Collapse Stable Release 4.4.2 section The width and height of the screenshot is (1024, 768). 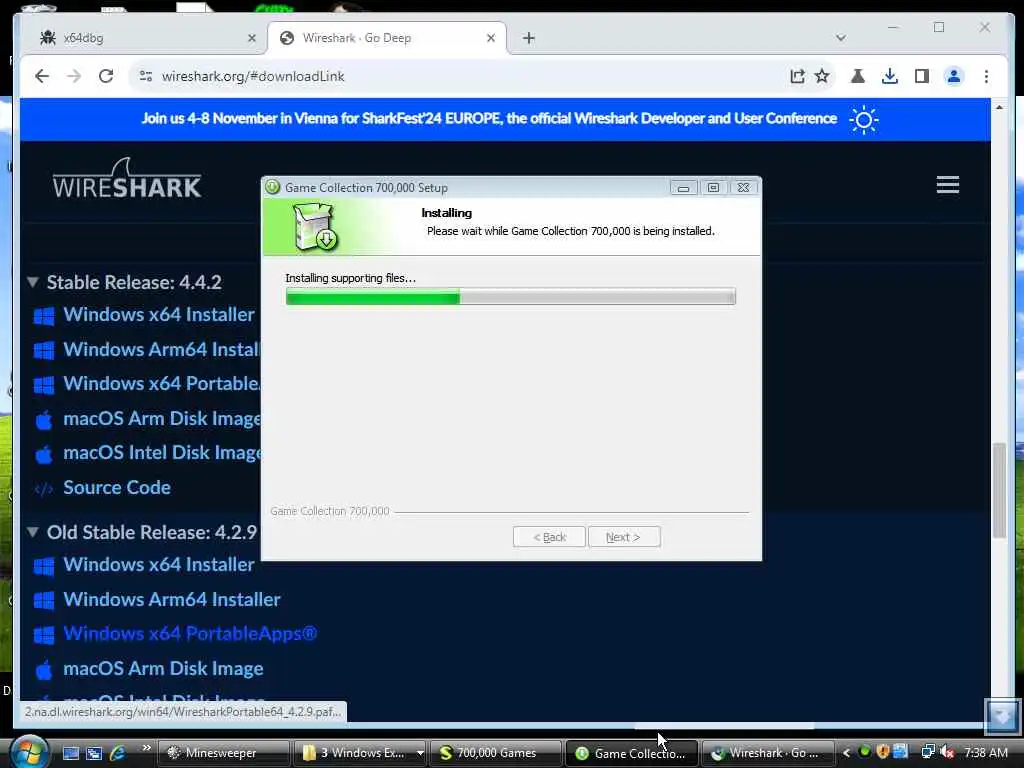pyautogui.click(x=33, y=282)
